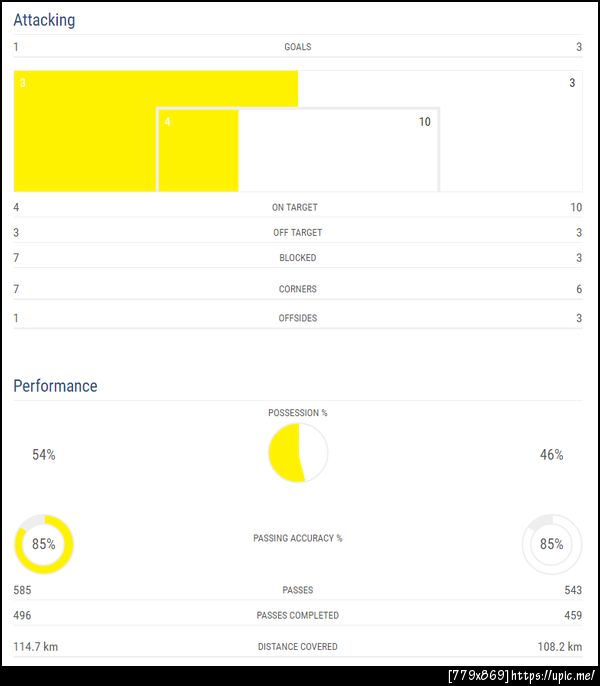Viewport: 600px width, 686px height.
Task: Click the yellow on-target area inside goal frame
Action: click(198, 150)
